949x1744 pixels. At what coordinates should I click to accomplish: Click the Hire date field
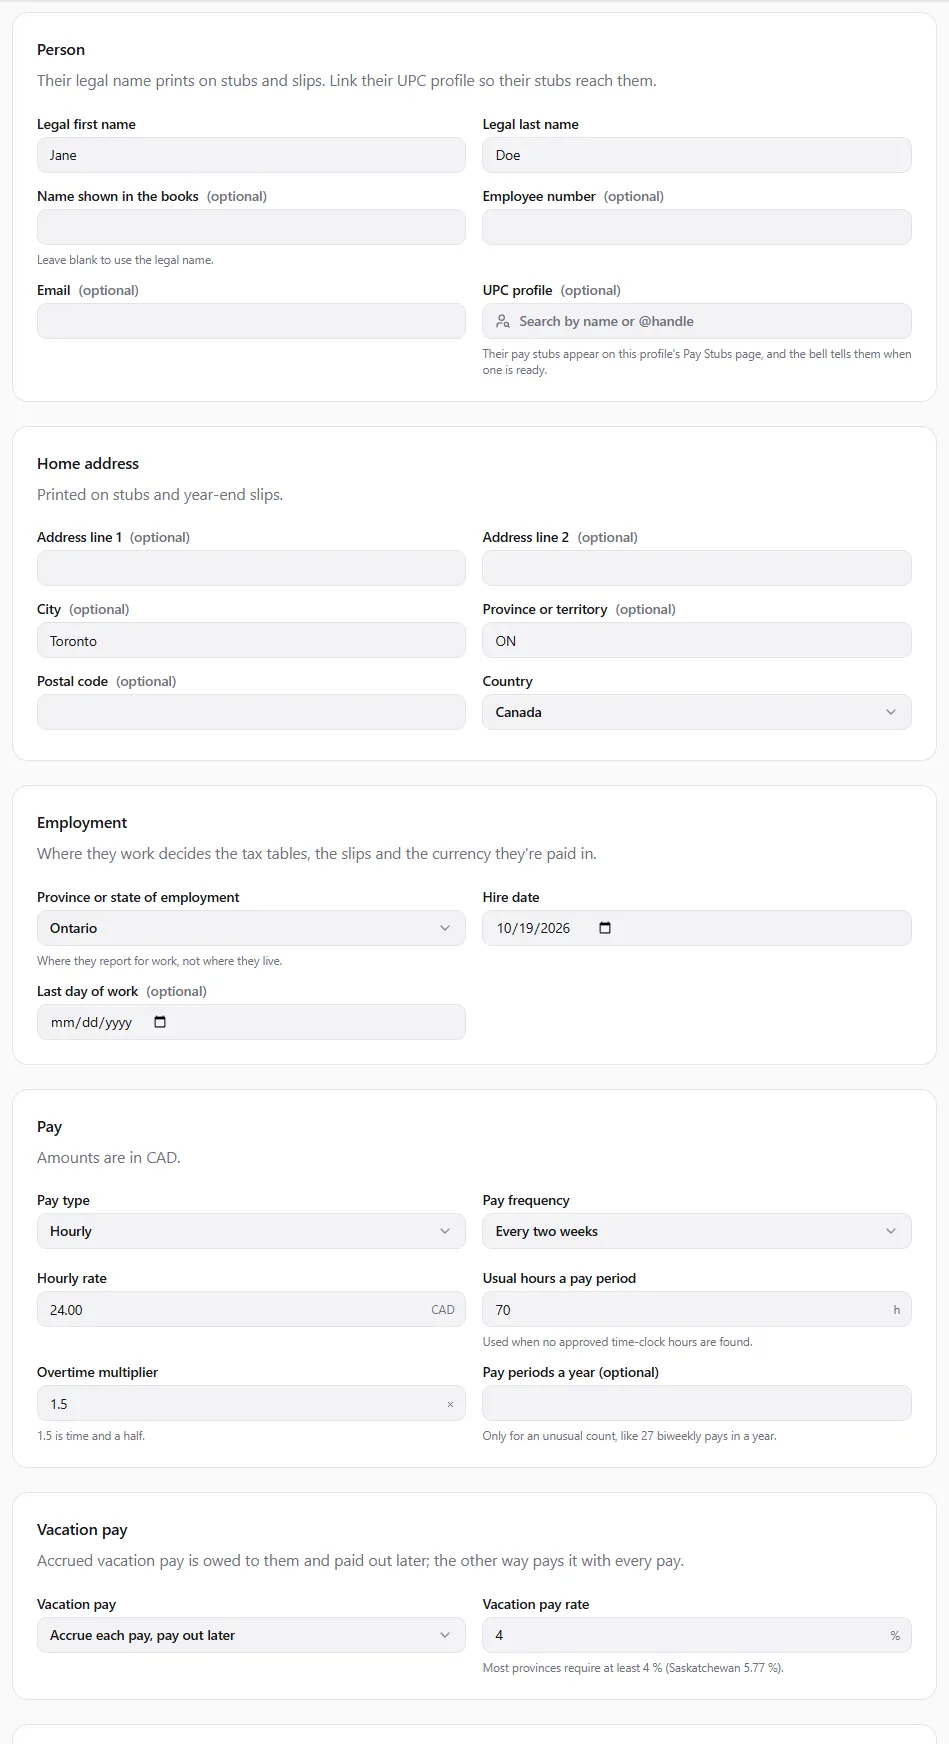point(697,928)
